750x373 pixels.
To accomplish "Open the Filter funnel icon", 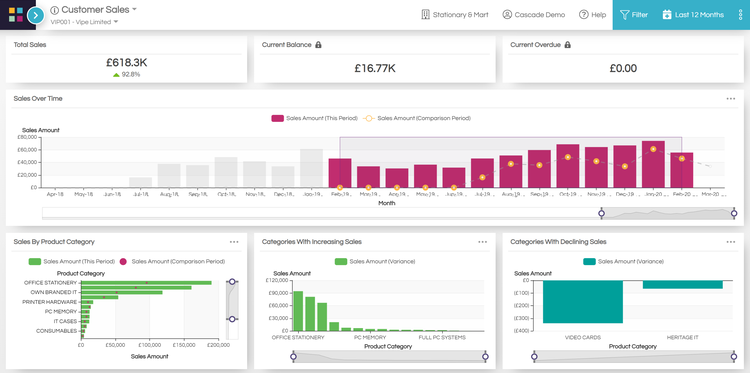I will pyautogui.click(x=624, y=15).
